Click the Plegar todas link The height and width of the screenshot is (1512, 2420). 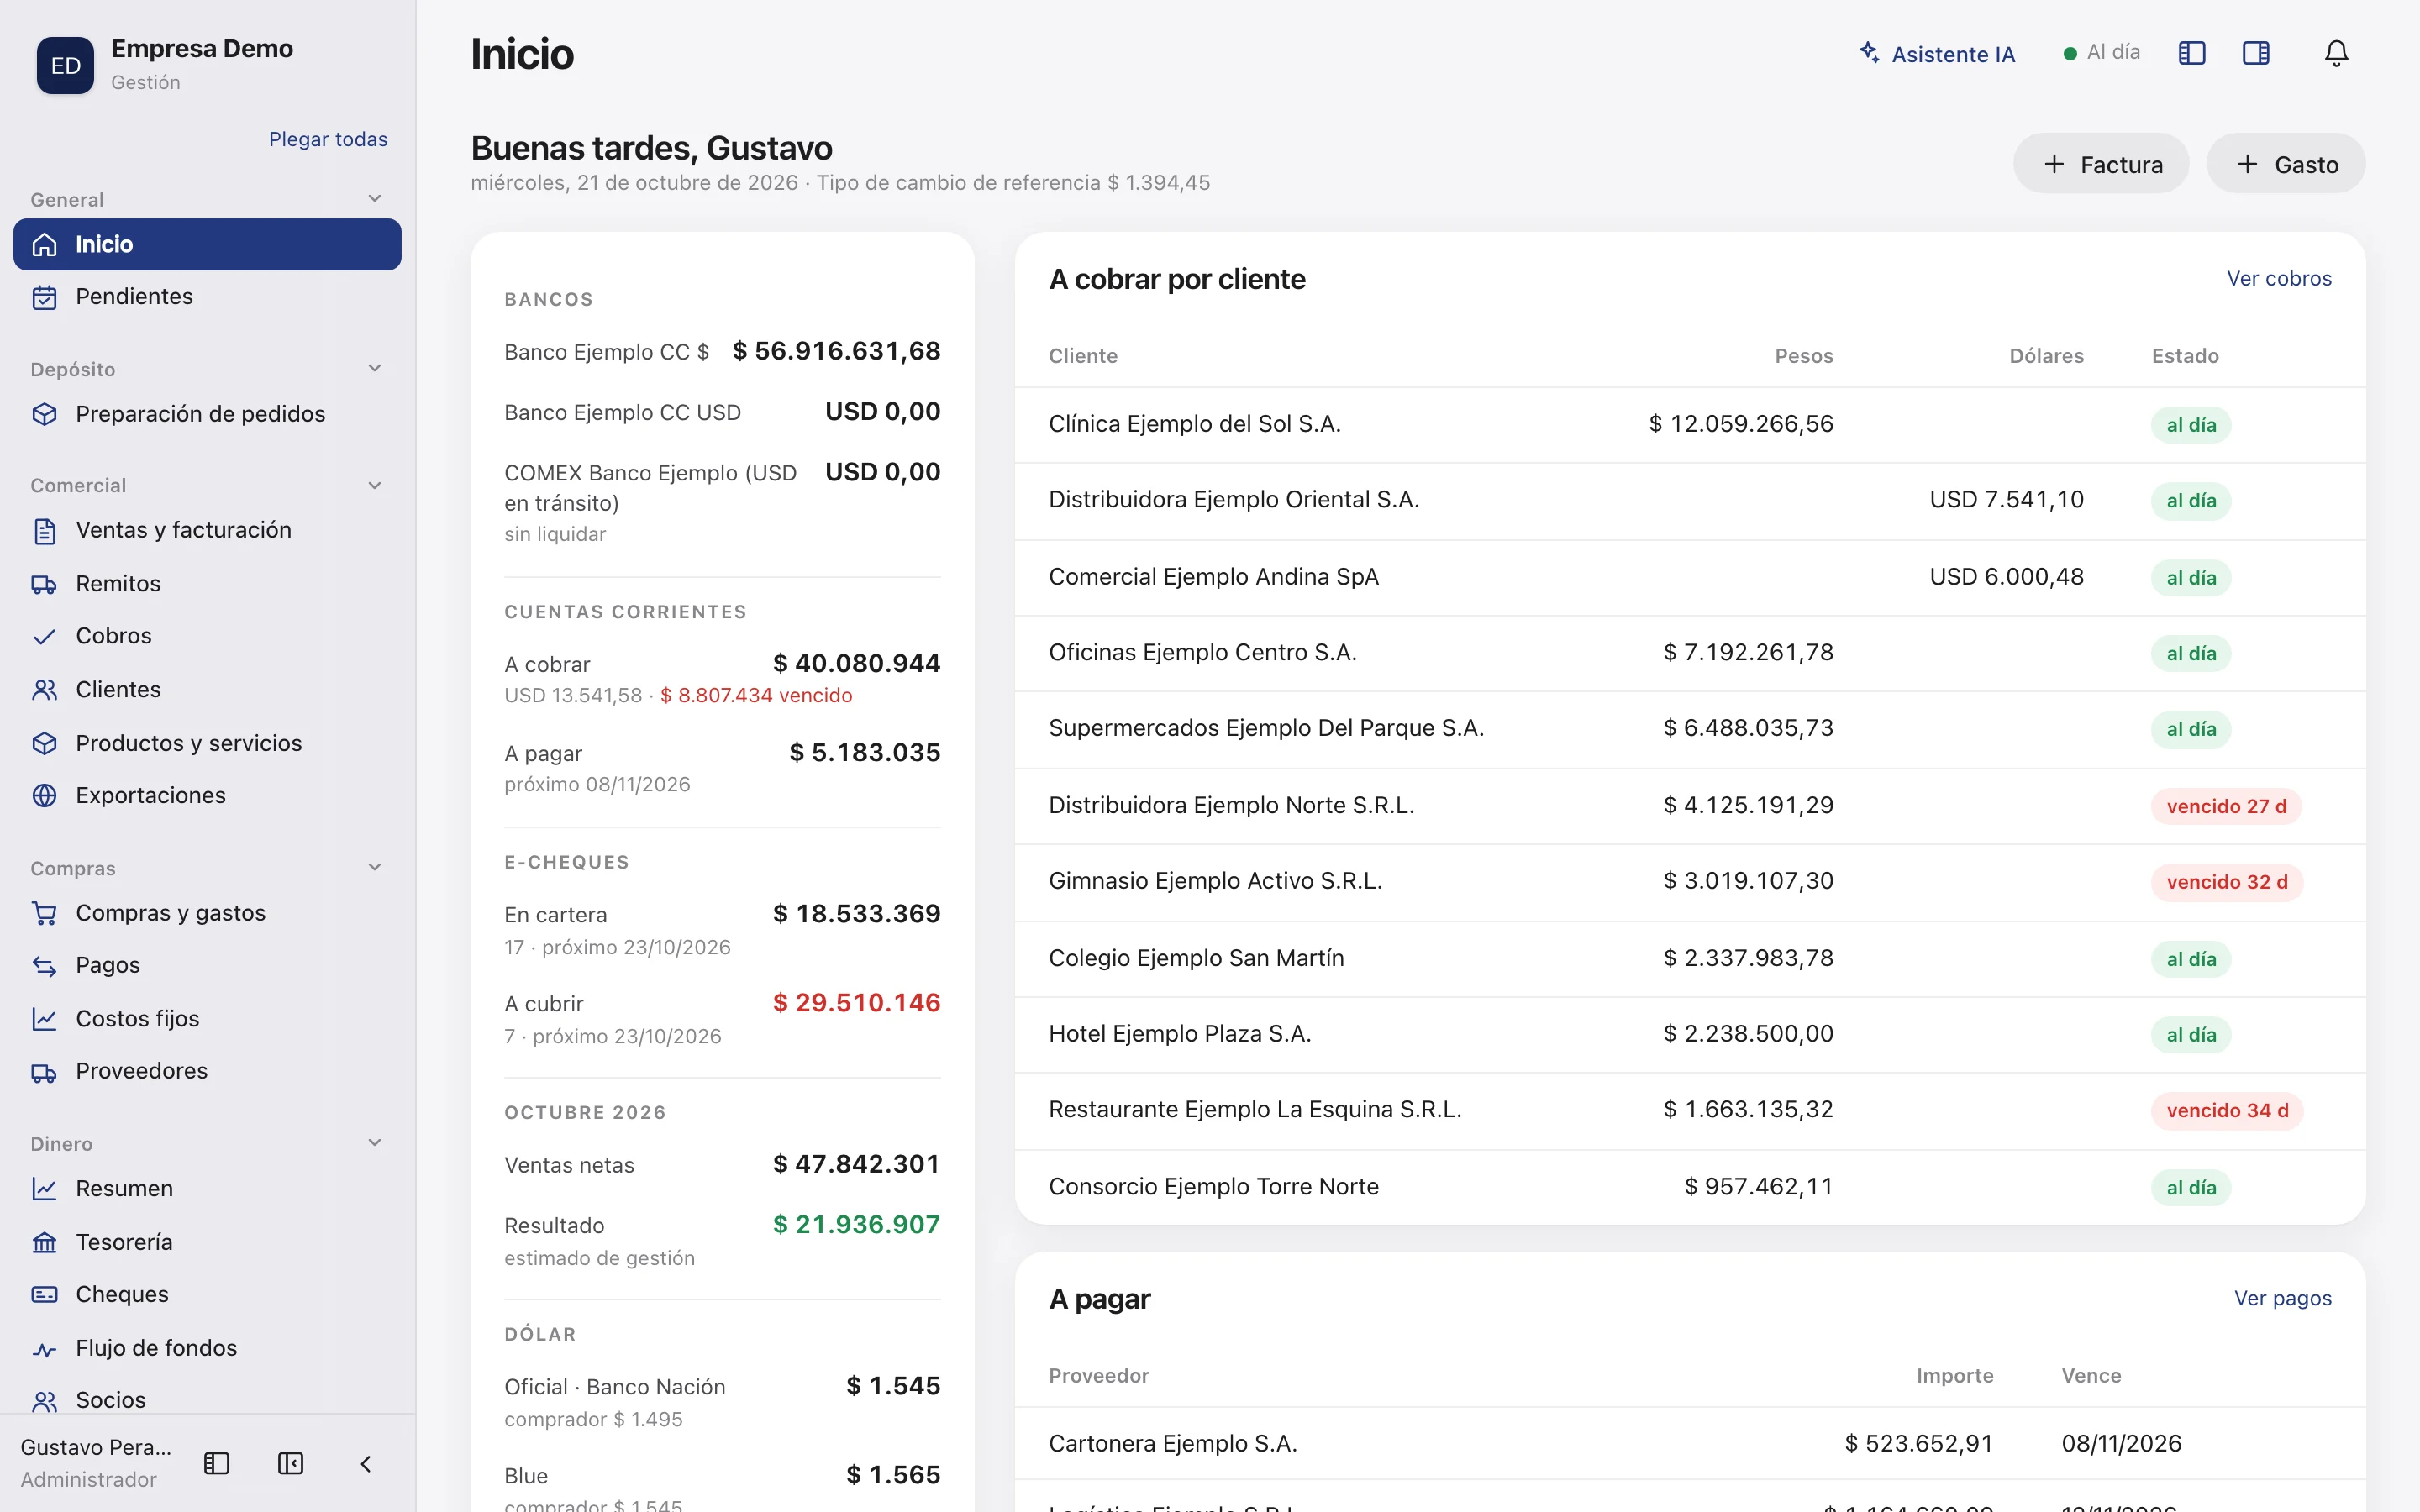[328, 139]
